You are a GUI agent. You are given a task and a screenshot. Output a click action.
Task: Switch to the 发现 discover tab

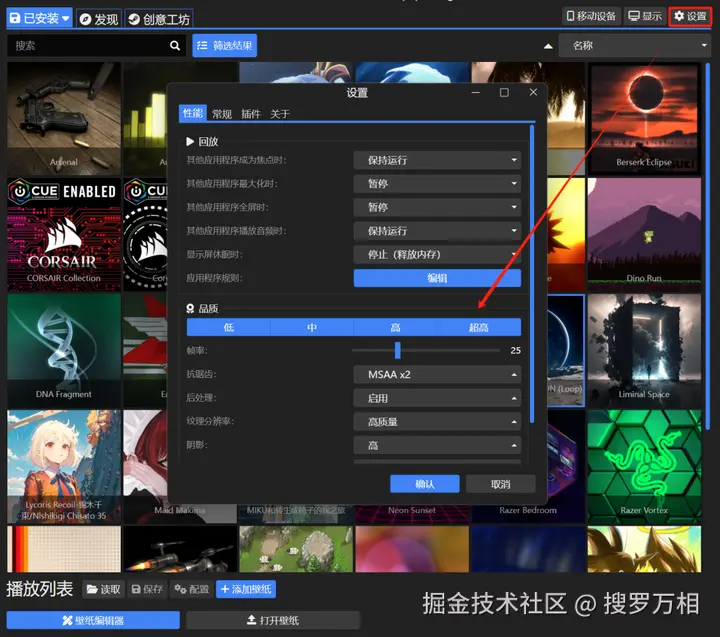[99, 19]
